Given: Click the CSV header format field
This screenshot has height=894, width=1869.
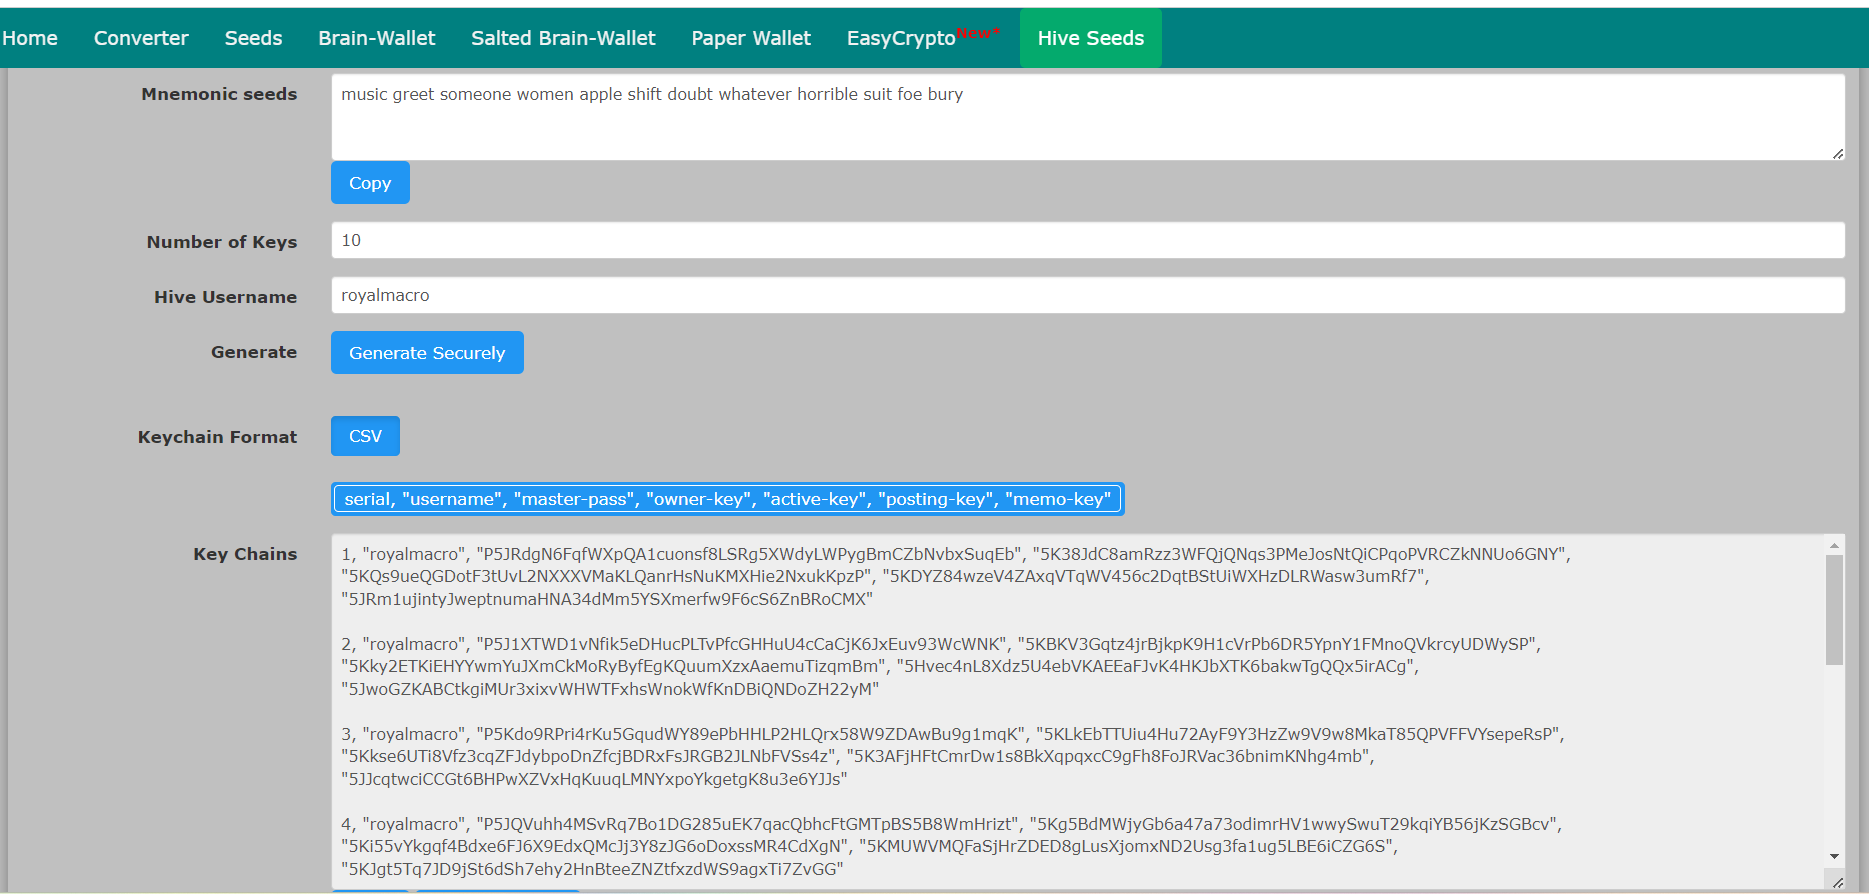Looking at the screenshot, I should click(728, 499).
